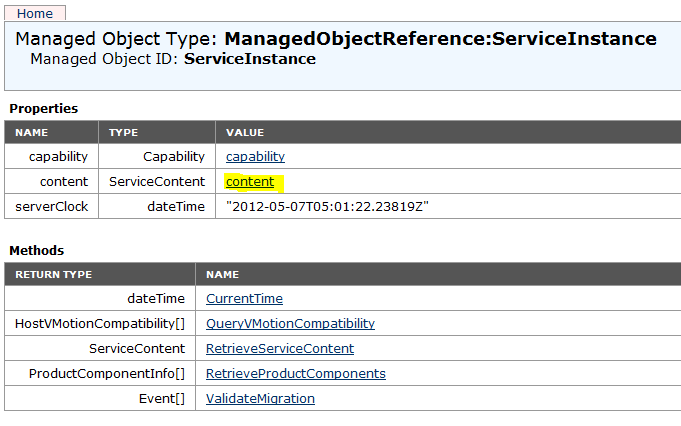Open RetrieveServiceContent method link

[x=280, y=349]
